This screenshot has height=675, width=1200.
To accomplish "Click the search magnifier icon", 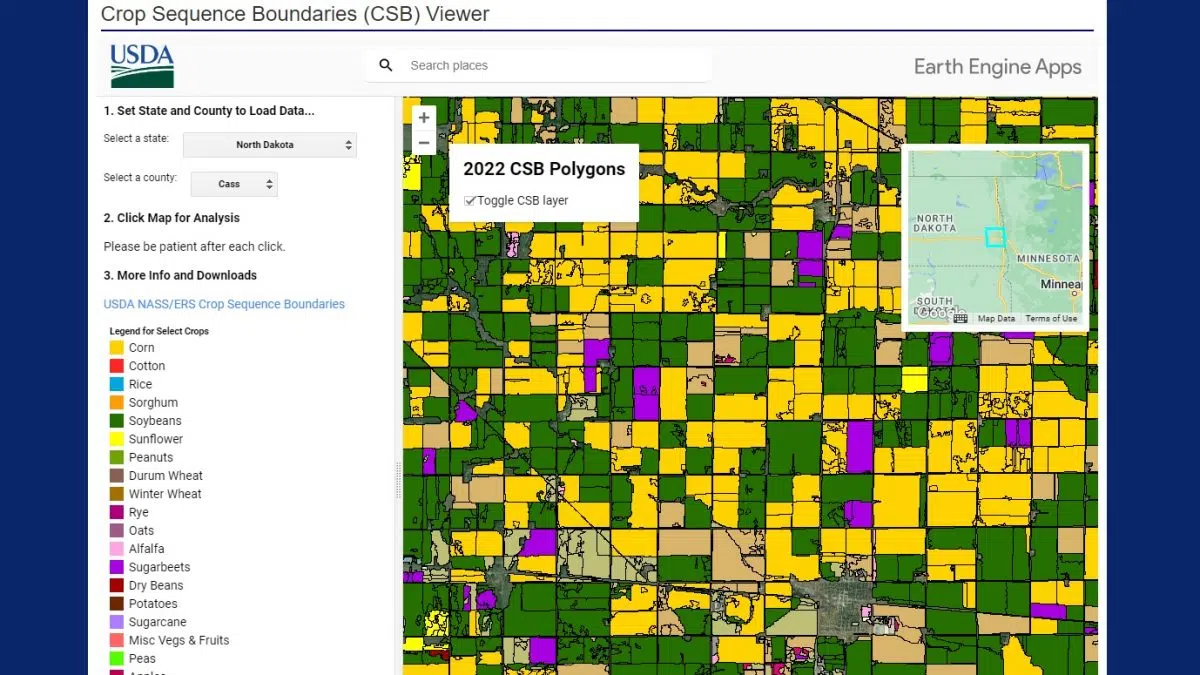I will point(386,64).
